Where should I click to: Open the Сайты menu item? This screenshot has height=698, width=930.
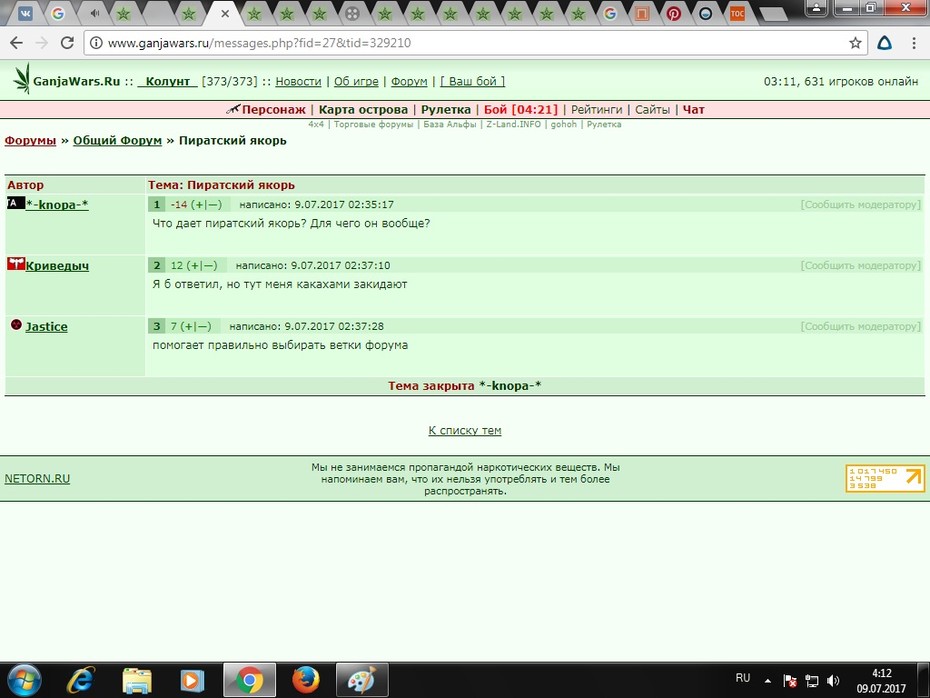tap(652, 109)
